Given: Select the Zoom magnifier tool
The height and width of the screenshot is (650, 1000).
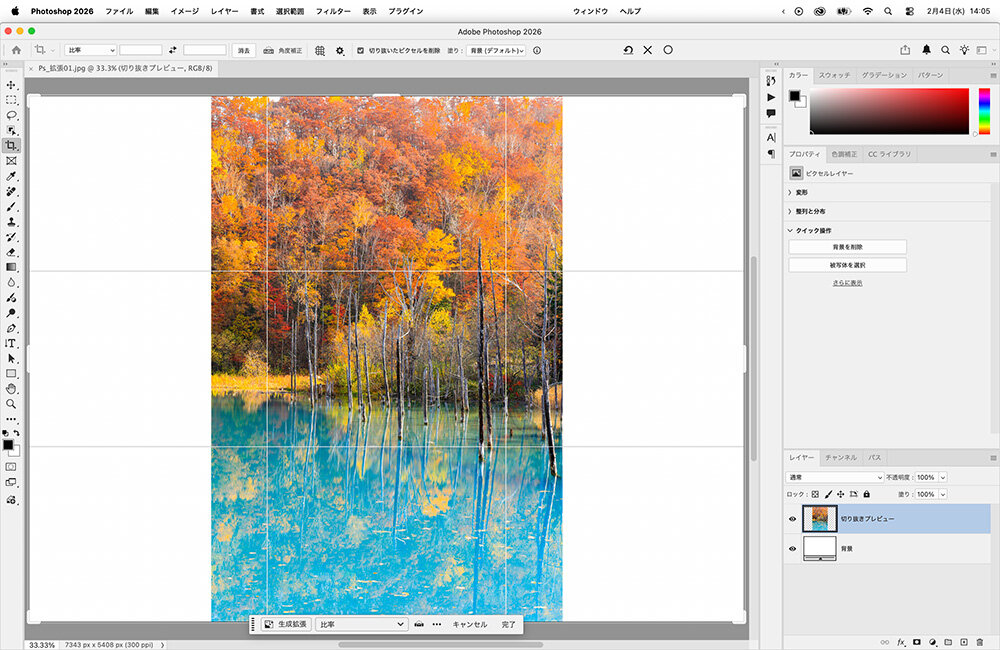Looking at the screenshot, I should (11, 404).
